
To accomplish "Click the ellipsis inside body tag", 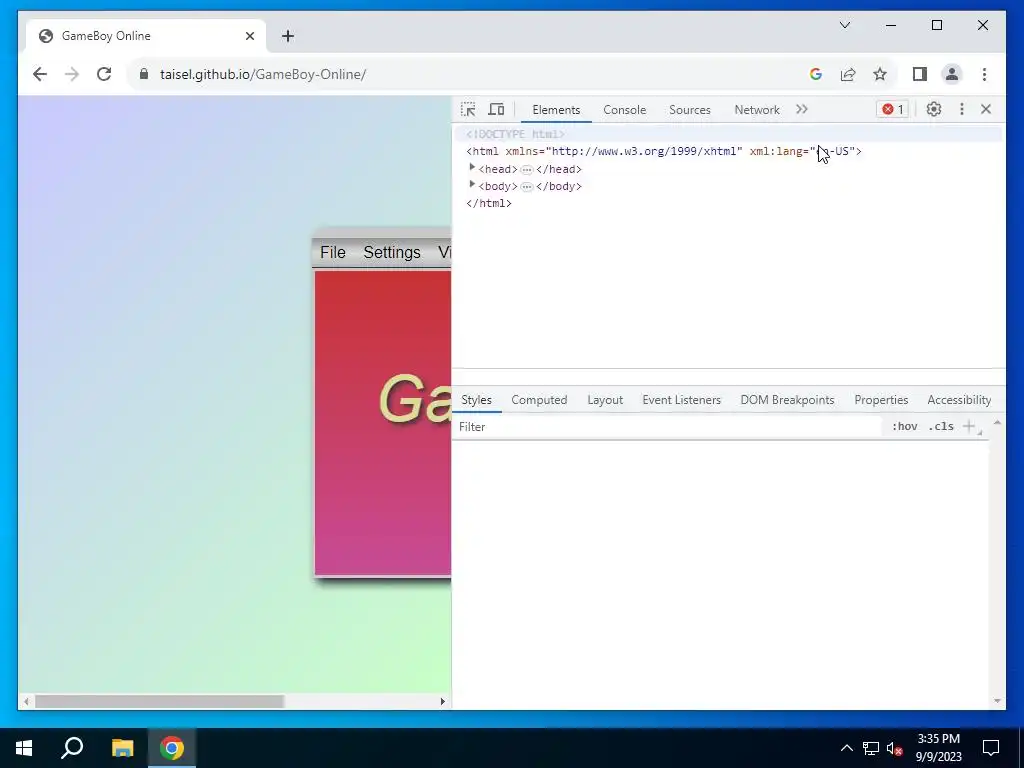I will 527,186.
